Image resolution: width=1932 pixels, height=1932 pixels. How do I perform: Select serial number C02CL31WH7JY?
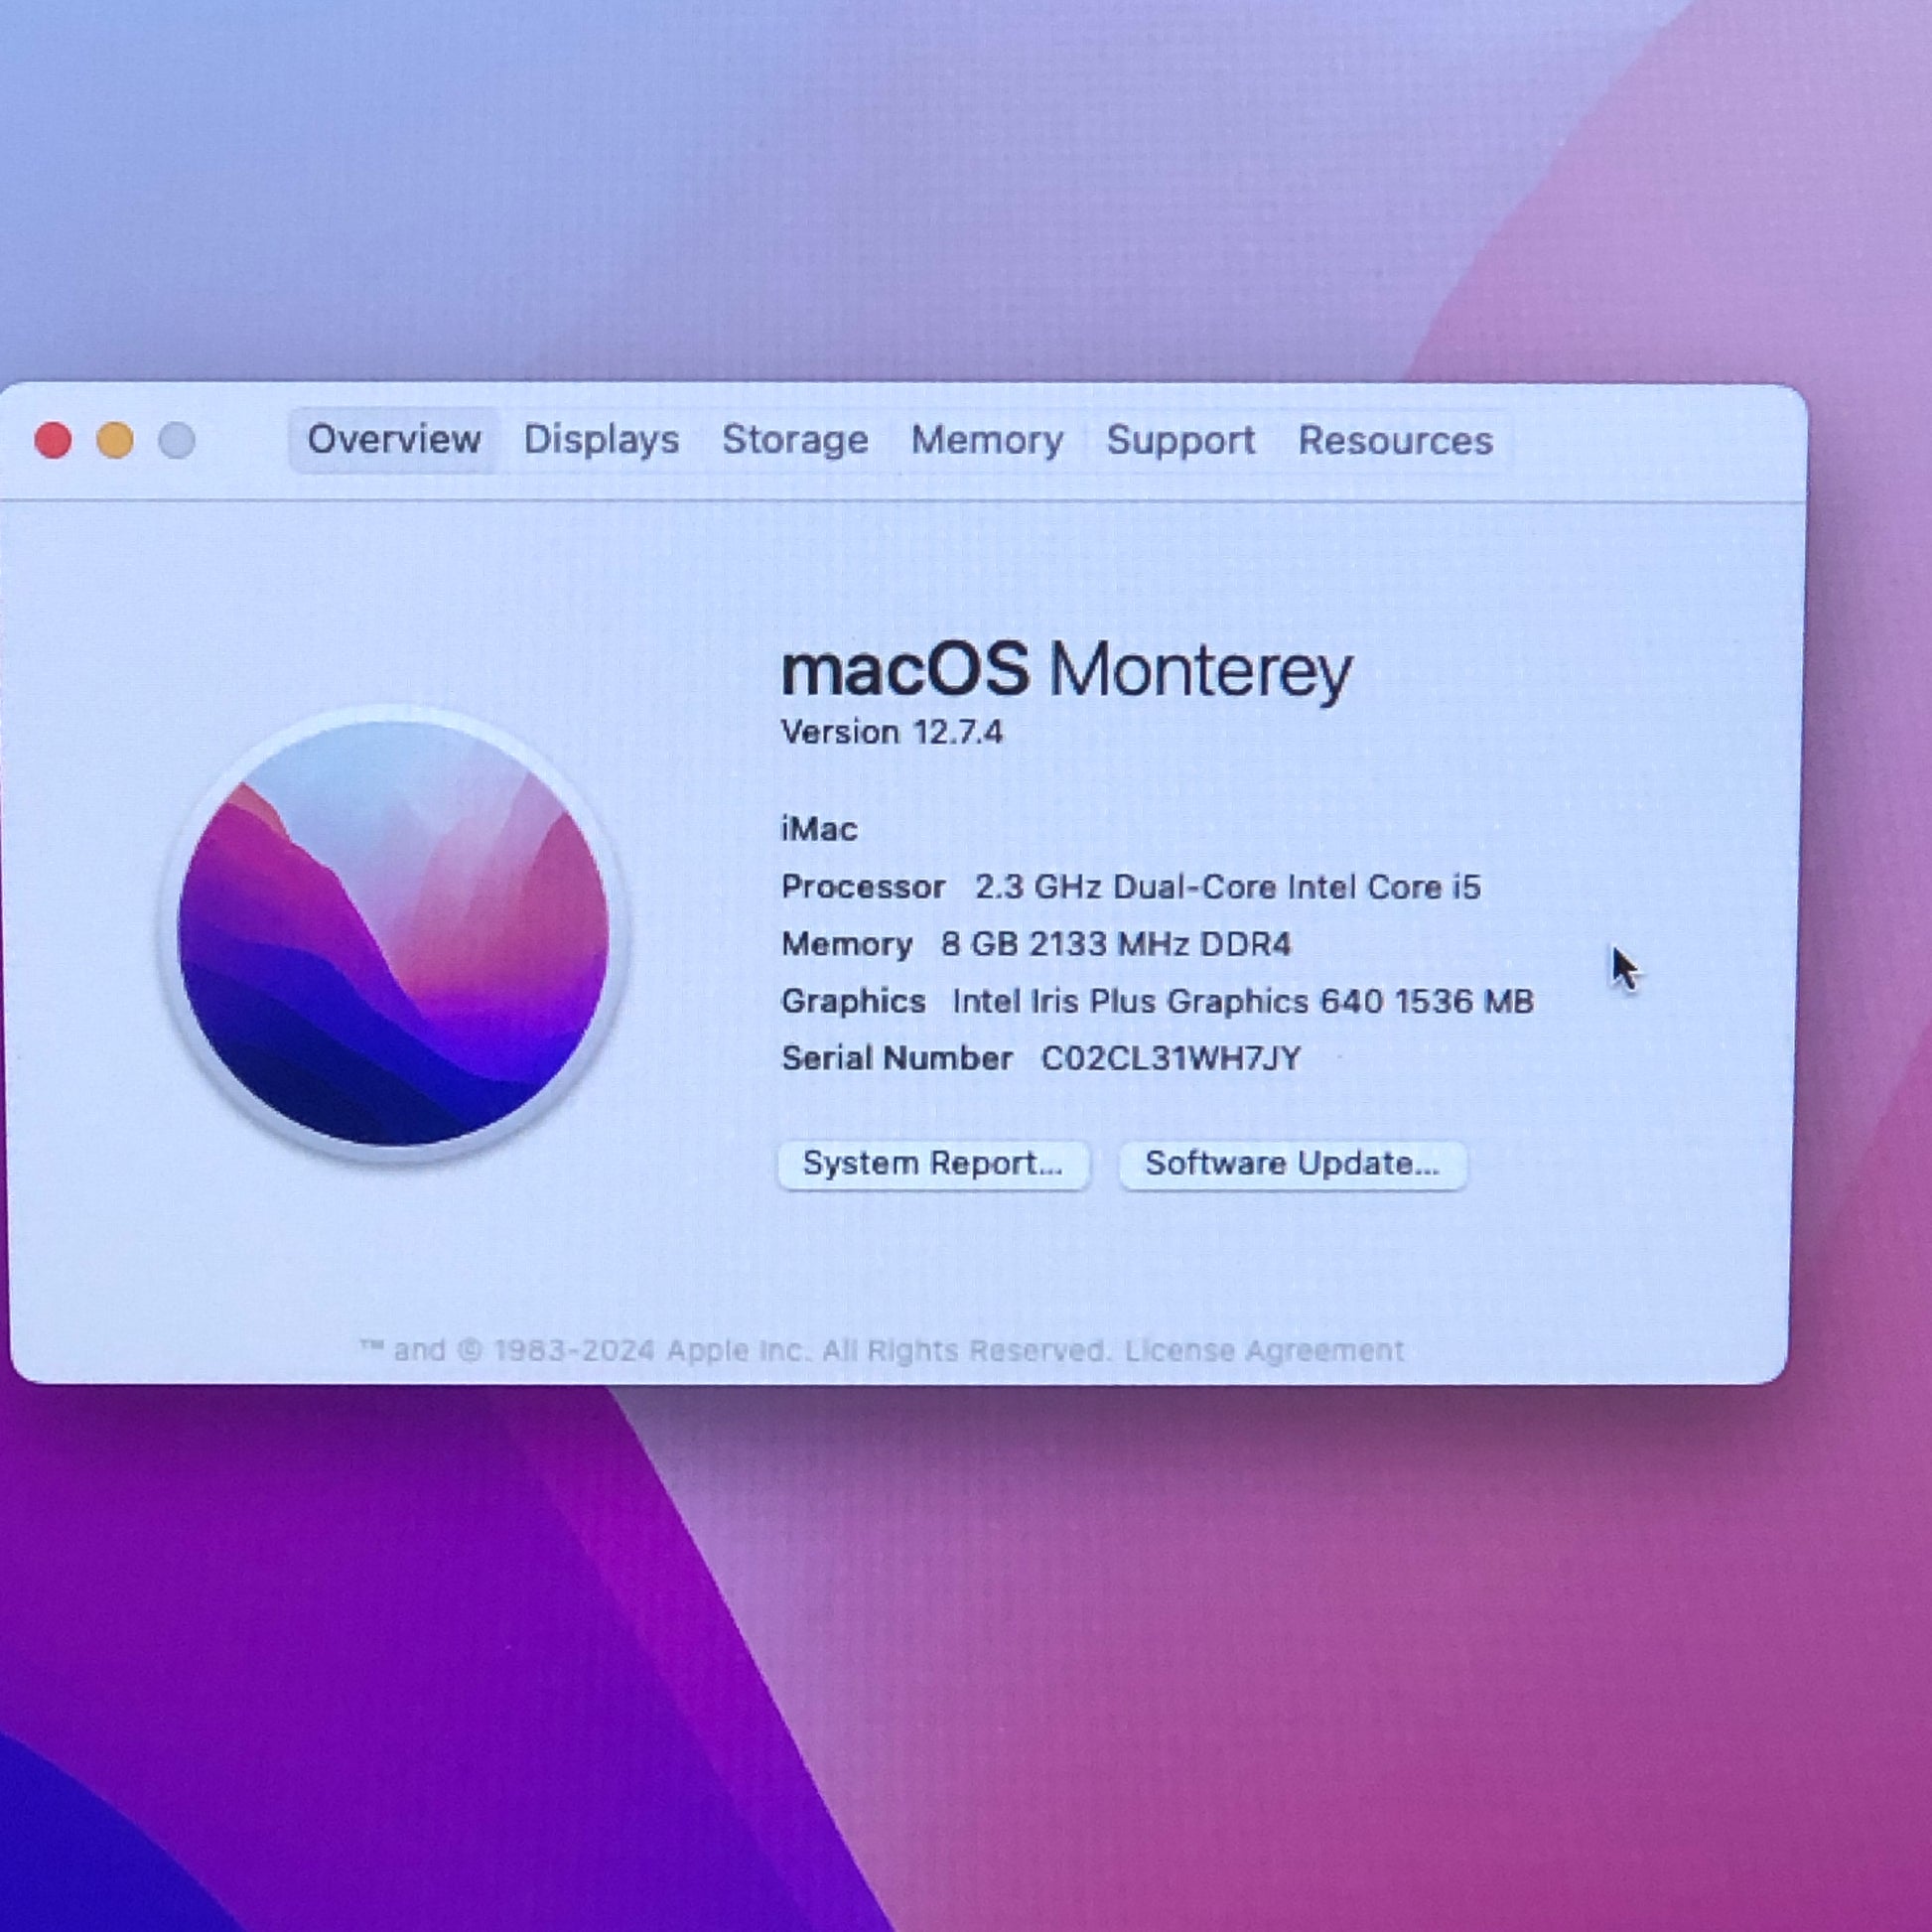(1171, 1059)
